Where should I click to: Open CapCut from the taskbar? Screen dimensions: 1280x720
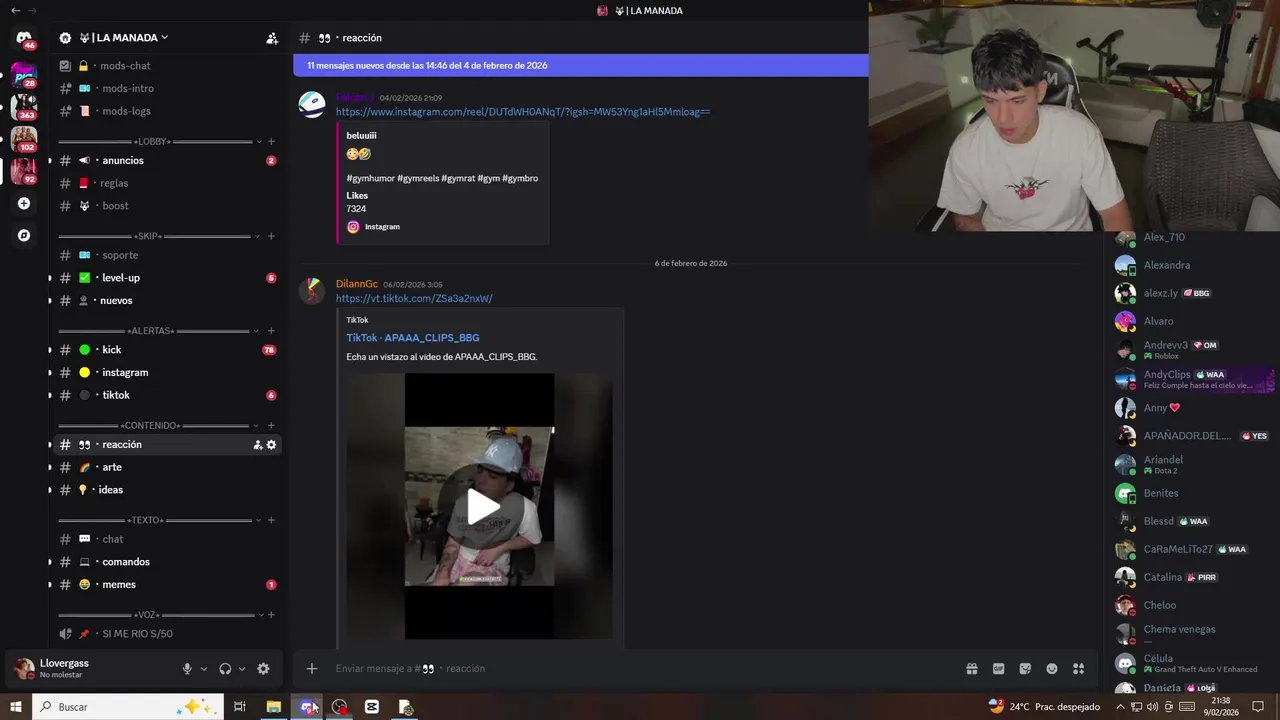pos(372,707)
